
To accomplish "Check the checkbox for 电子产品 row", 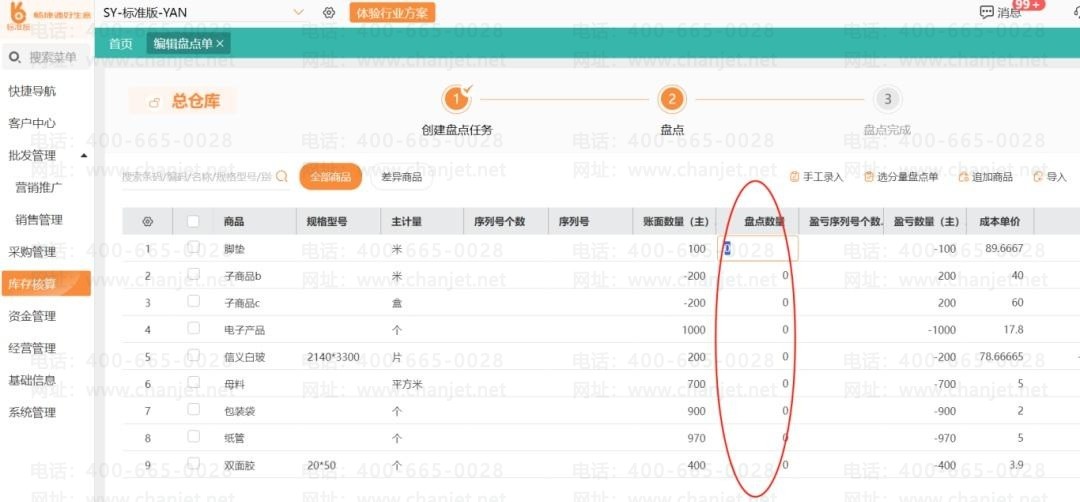I will click(194, 328).
